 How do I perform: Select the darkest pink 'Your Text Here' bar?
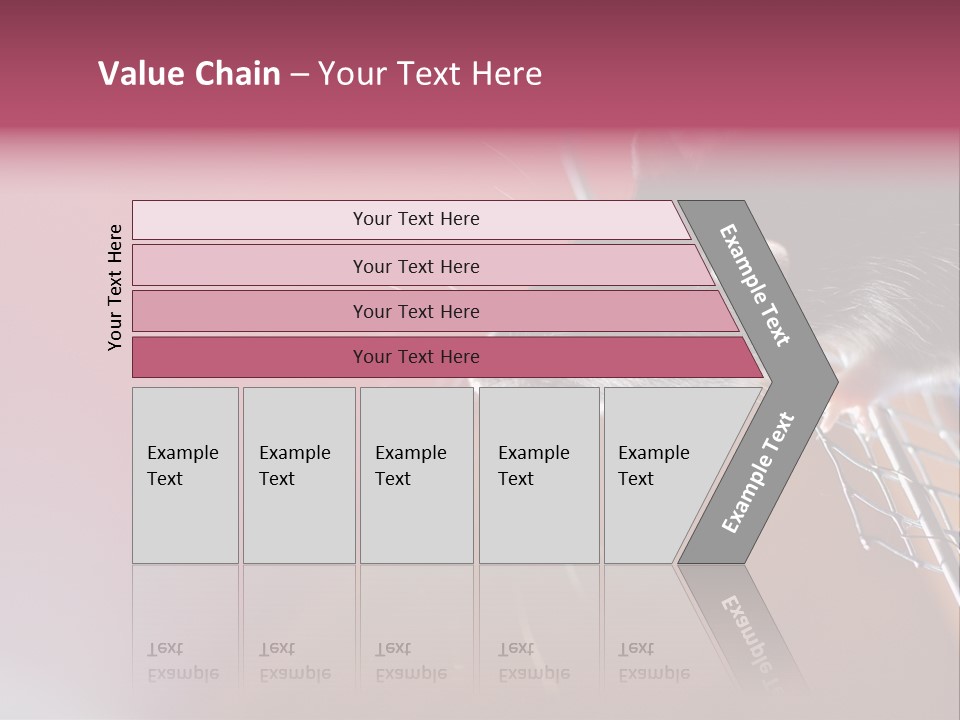pos(448,357)
